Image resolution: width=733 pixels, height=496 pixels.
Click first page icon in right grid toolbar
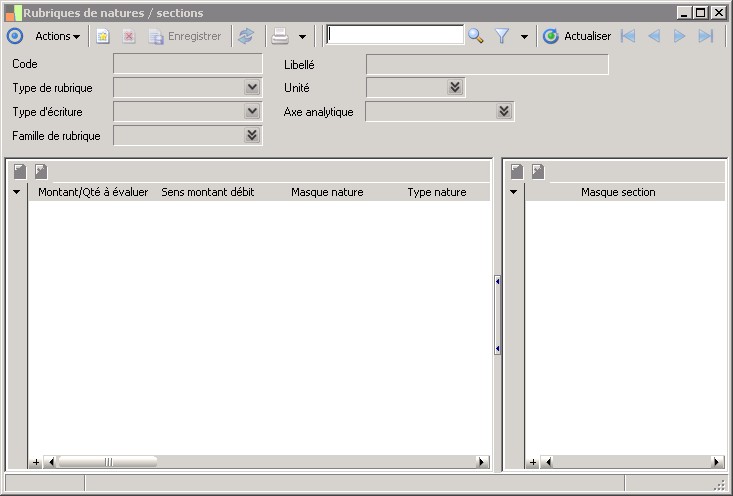(517, 172)
